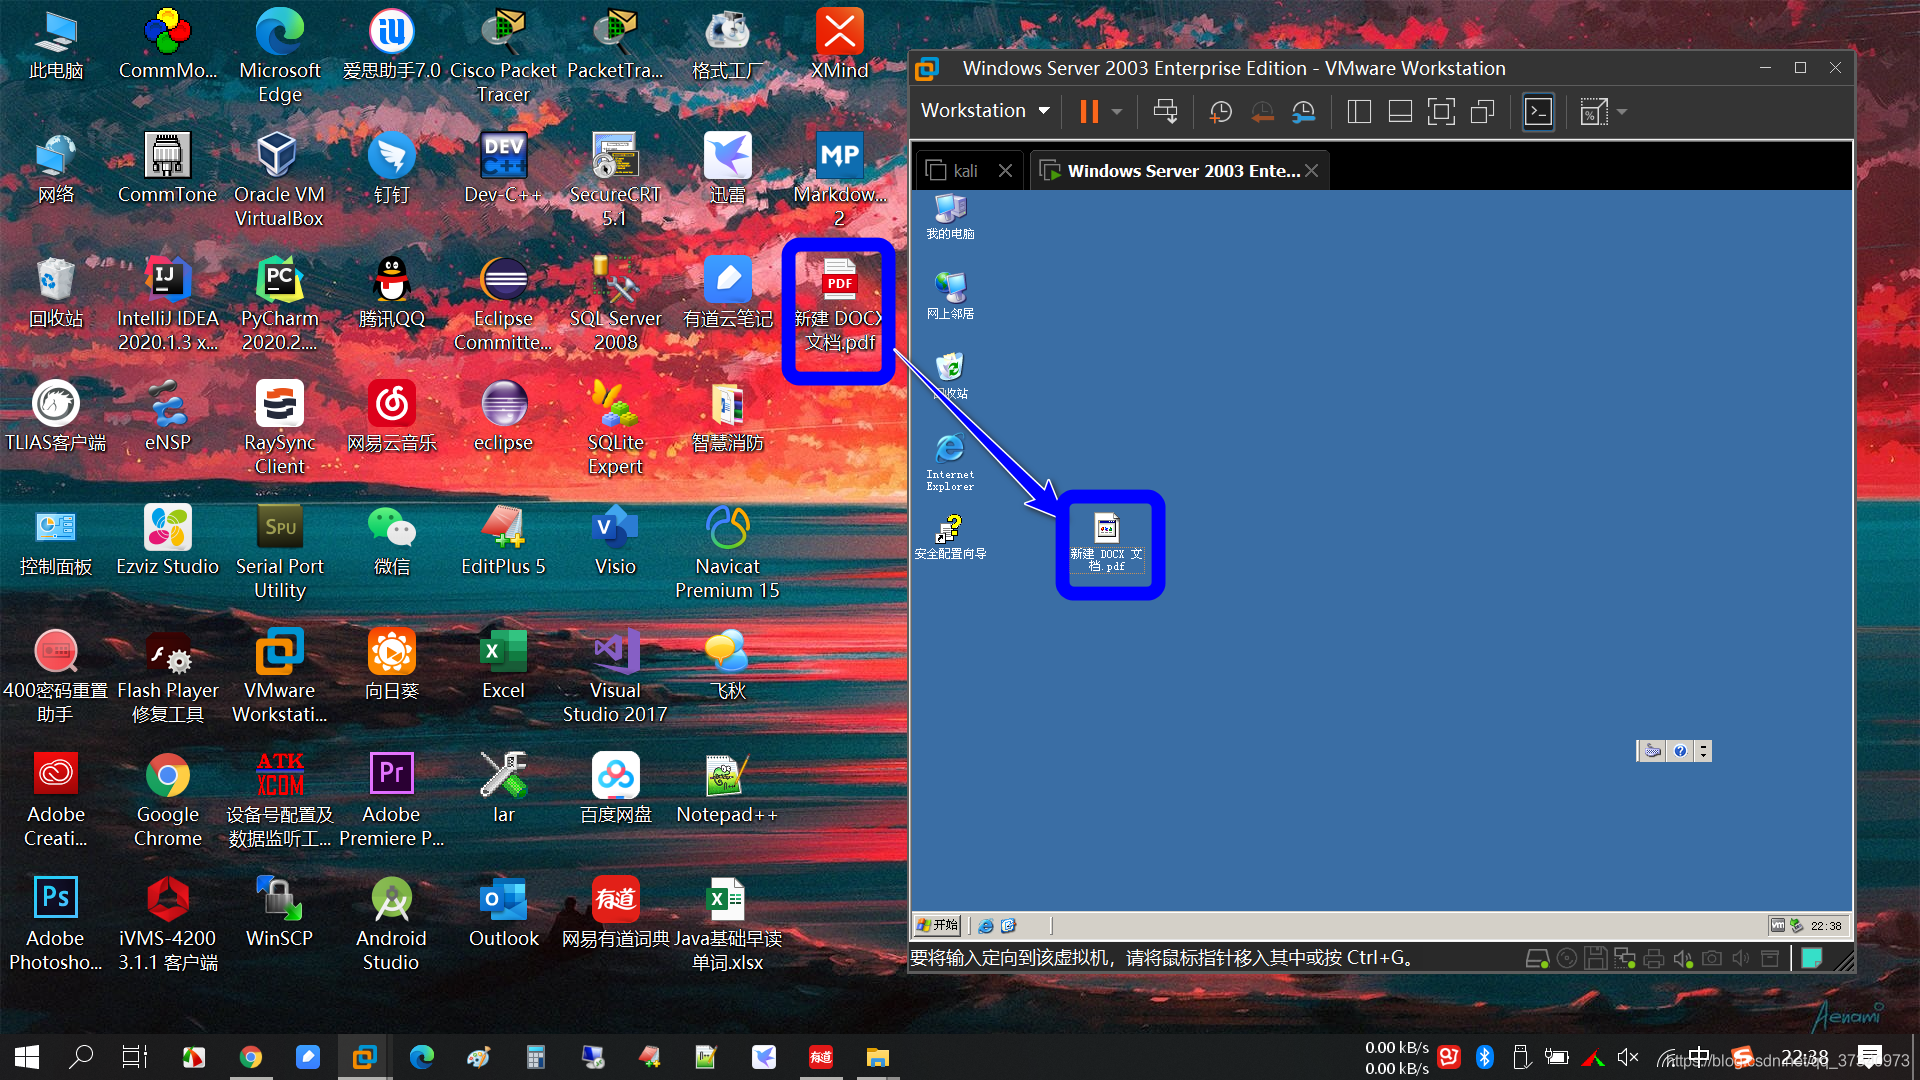Open XMind desktop shortcut
1920x1080 pixels.
[839, 43]
